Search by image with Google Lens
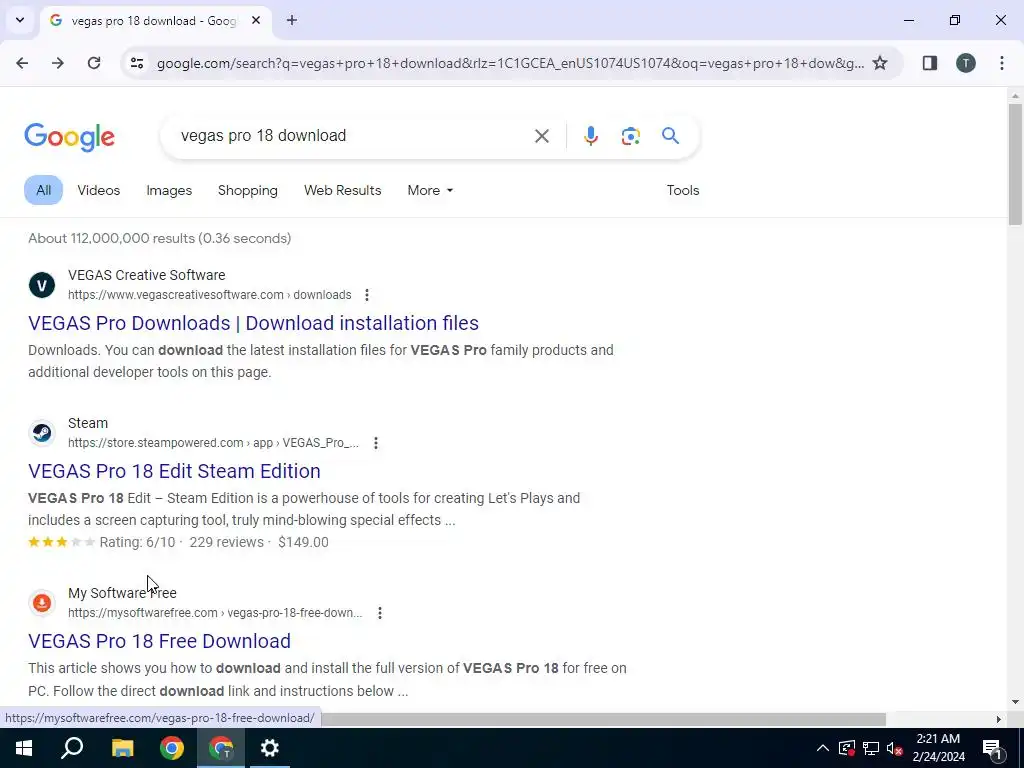 pos(631,136)
